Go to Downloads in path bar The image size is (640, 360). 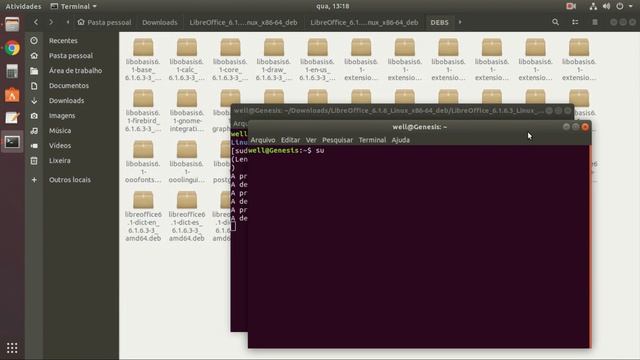point(160,22)
